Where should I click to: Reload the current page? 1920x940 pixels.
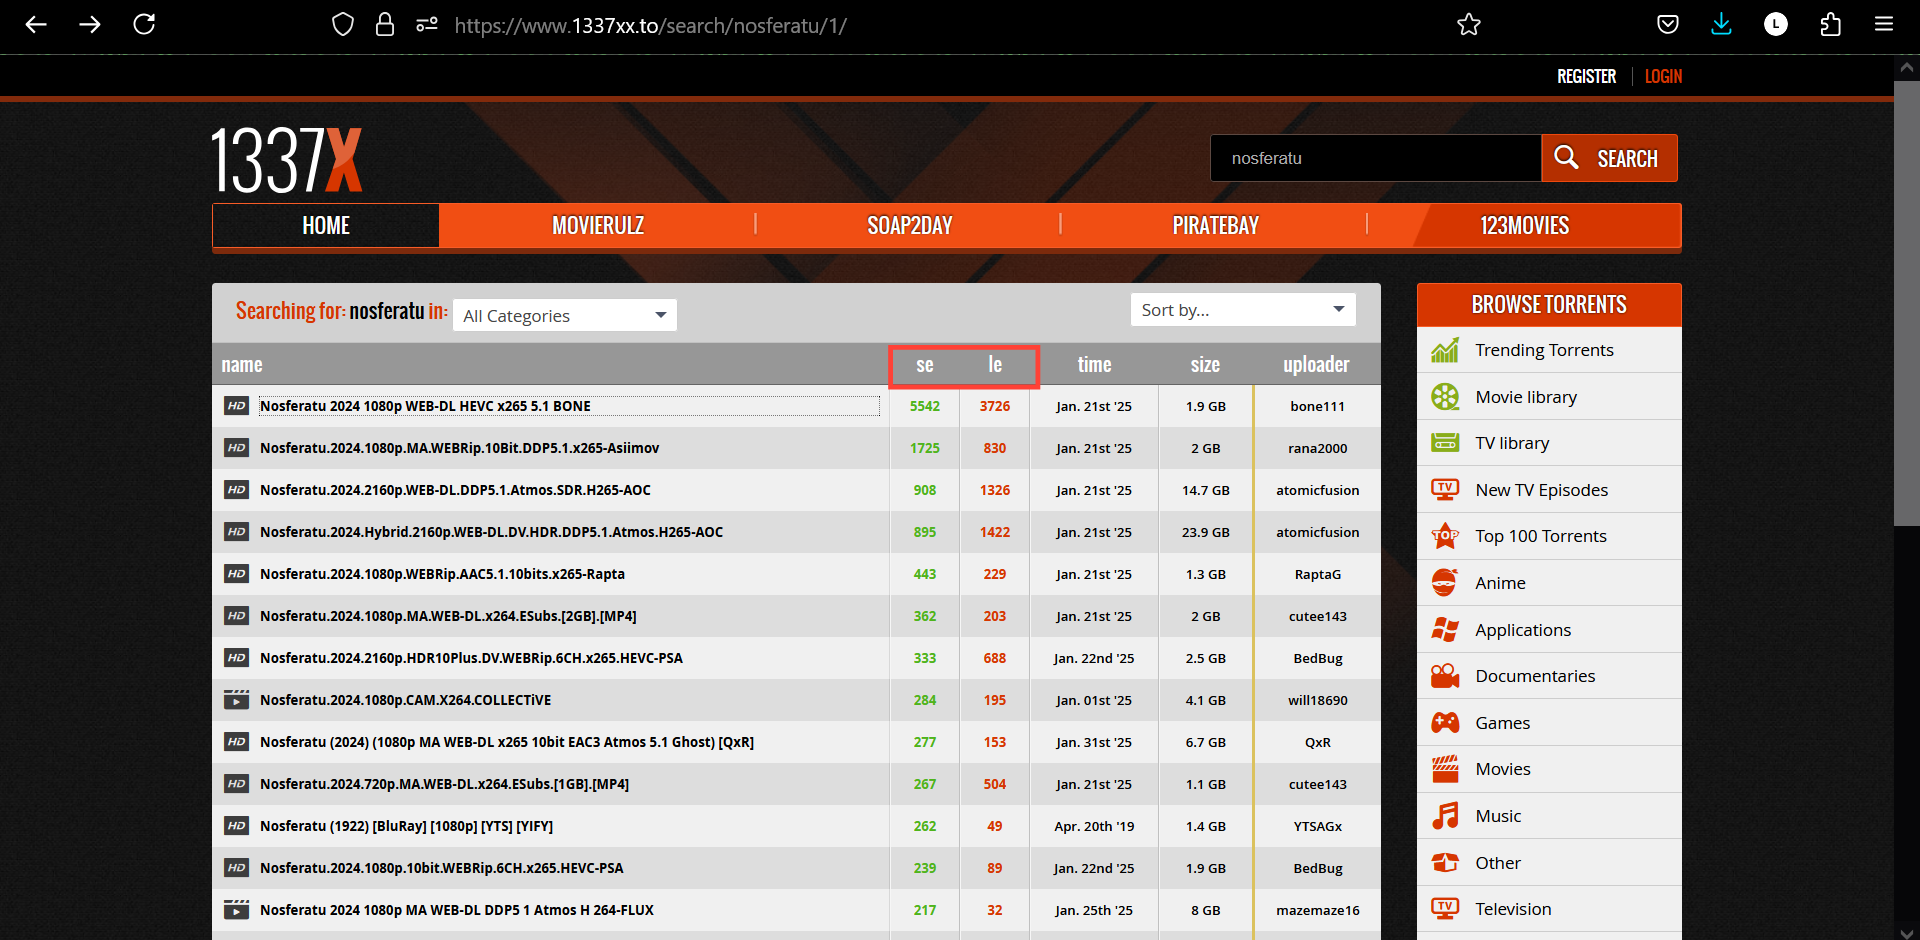tap(144, 25)
